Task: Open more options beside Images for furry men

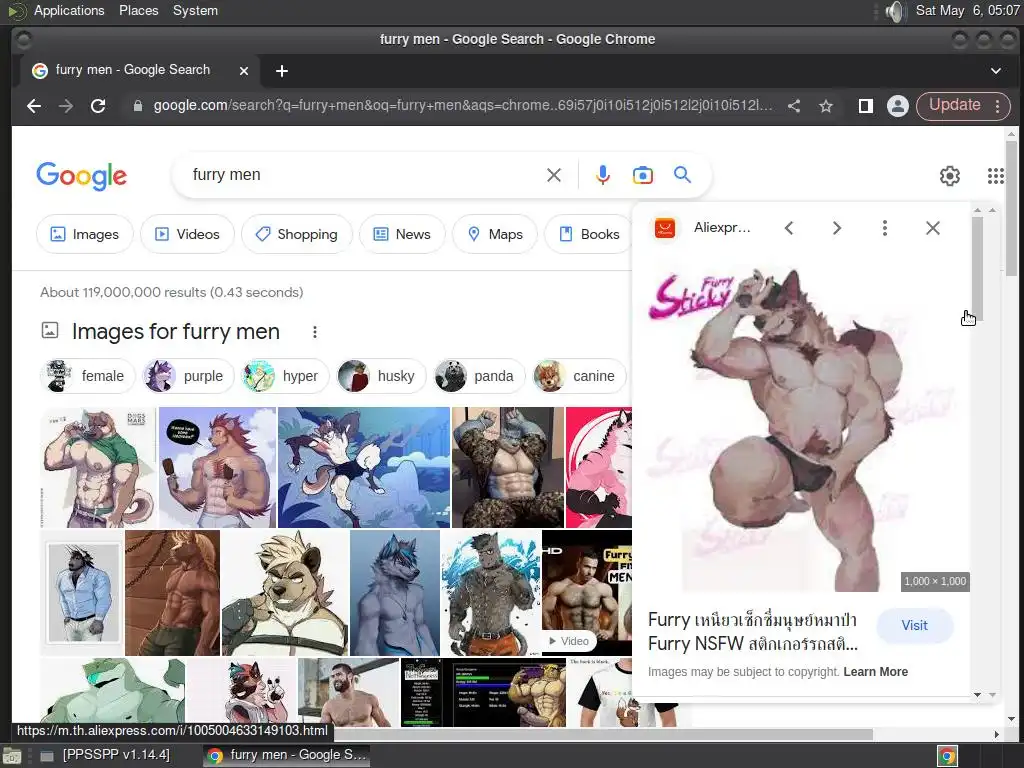Action: click(315, 332)
